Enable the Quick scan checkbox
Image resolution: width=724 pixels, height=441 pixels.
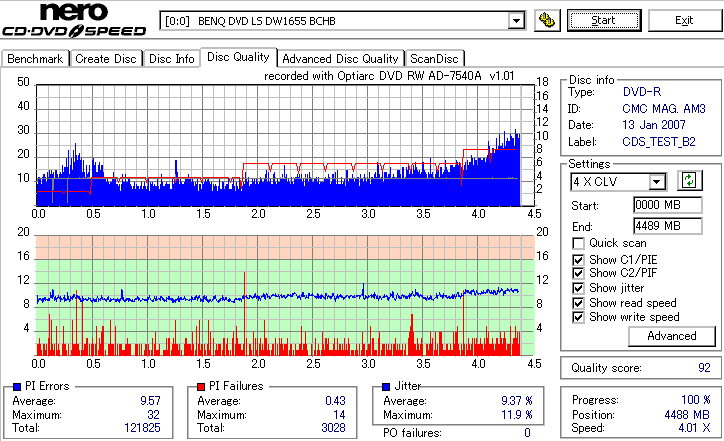pos(578,243)
